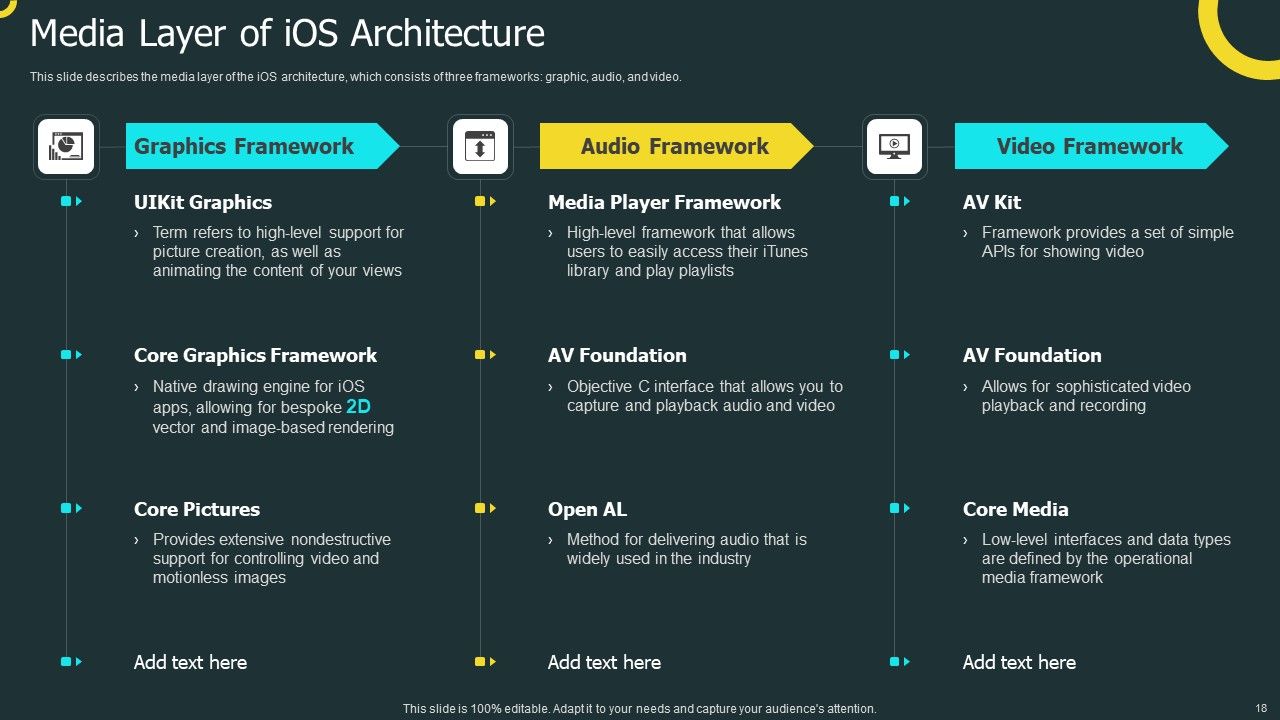Click the Native drawing engine description
The width and height of the screenshot is (1280, 720).
coord(273,407)
